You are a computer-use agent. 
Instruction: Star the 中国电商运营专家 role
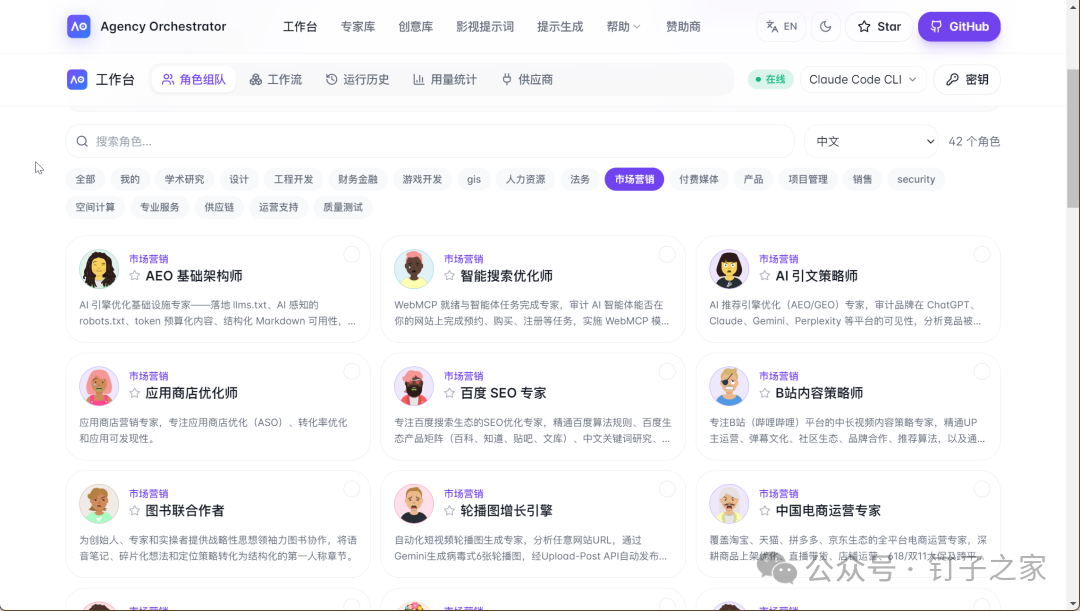[765, 510]
